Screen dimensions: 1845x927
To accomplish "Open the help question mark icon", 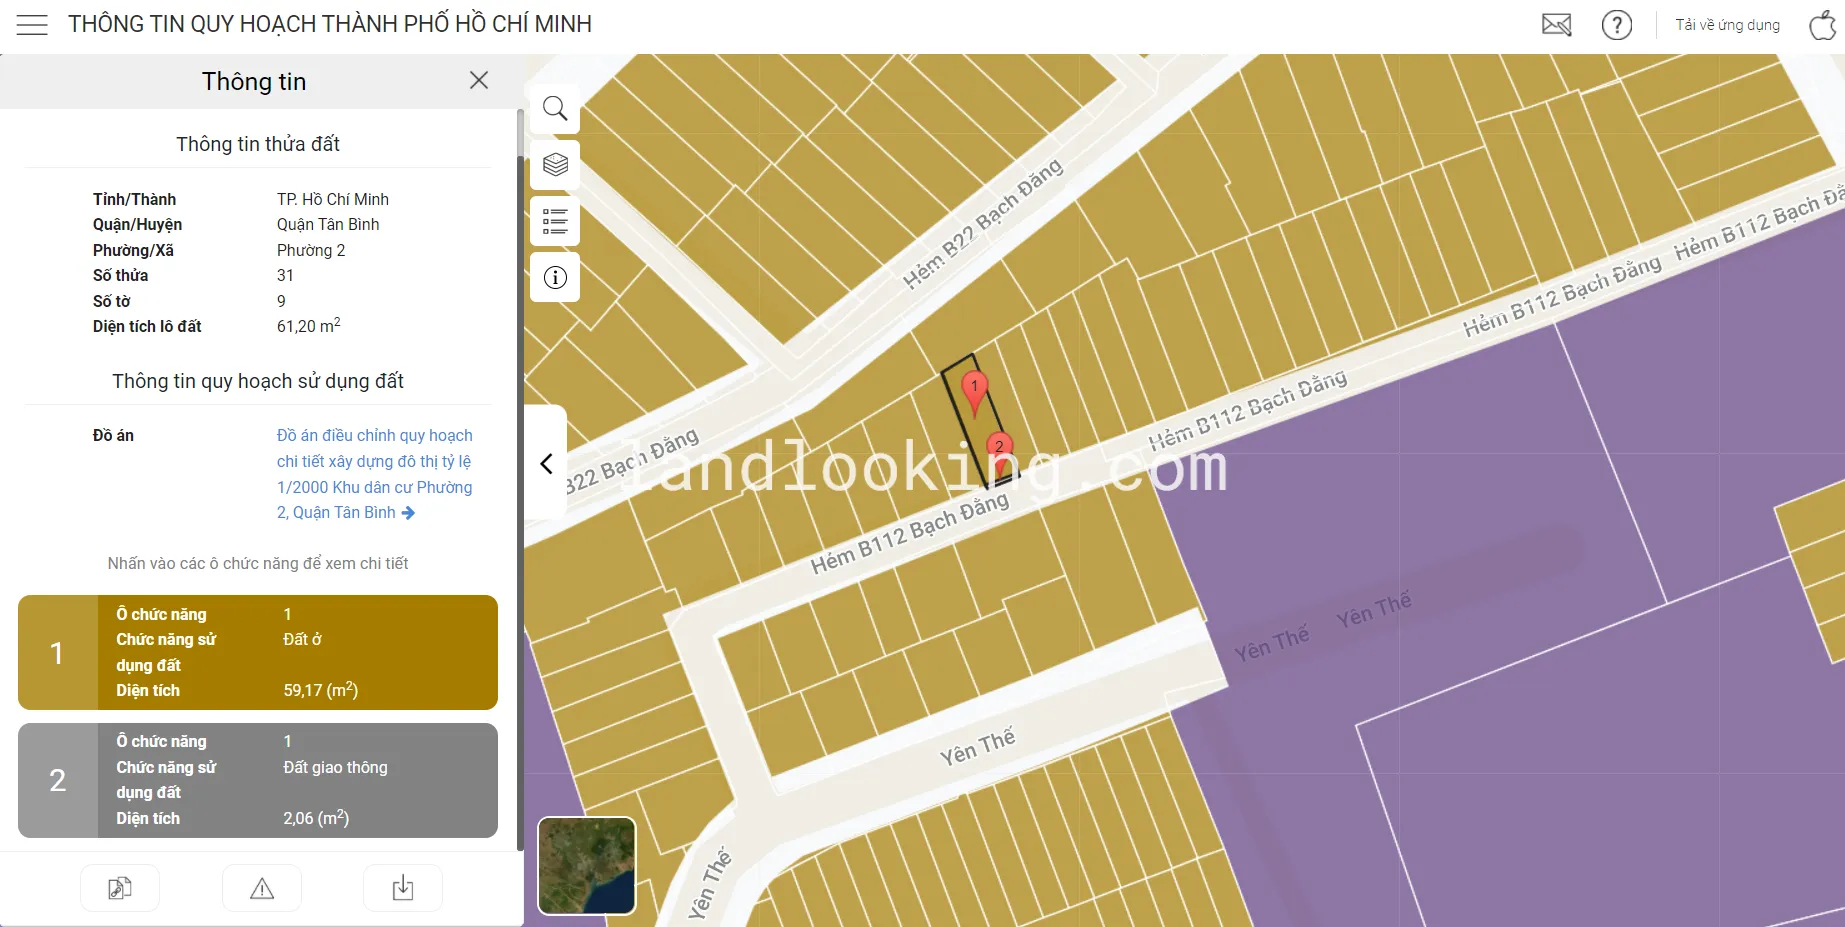I will pyautogui.click(x=1616, y=25).
